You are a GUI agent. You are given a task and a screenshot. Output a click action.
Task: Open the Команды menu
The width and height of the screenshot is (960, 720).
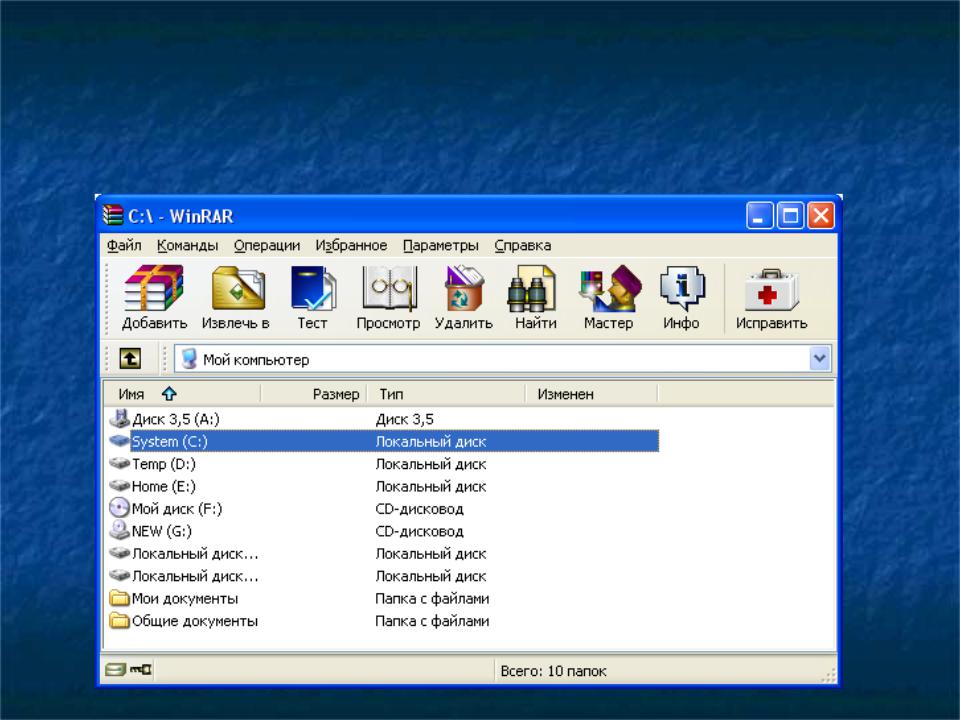[187, 246]
